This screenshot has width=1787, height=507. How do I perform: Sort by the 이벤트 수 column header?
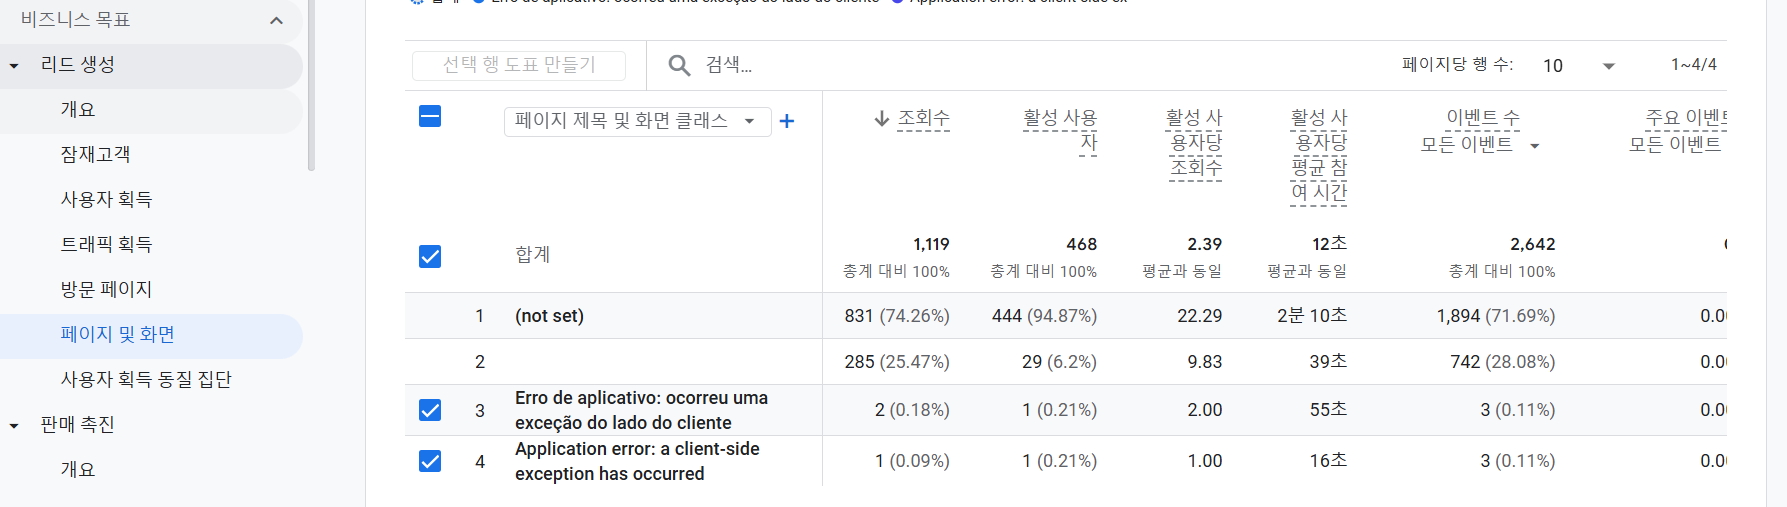tap(1483, 118)
